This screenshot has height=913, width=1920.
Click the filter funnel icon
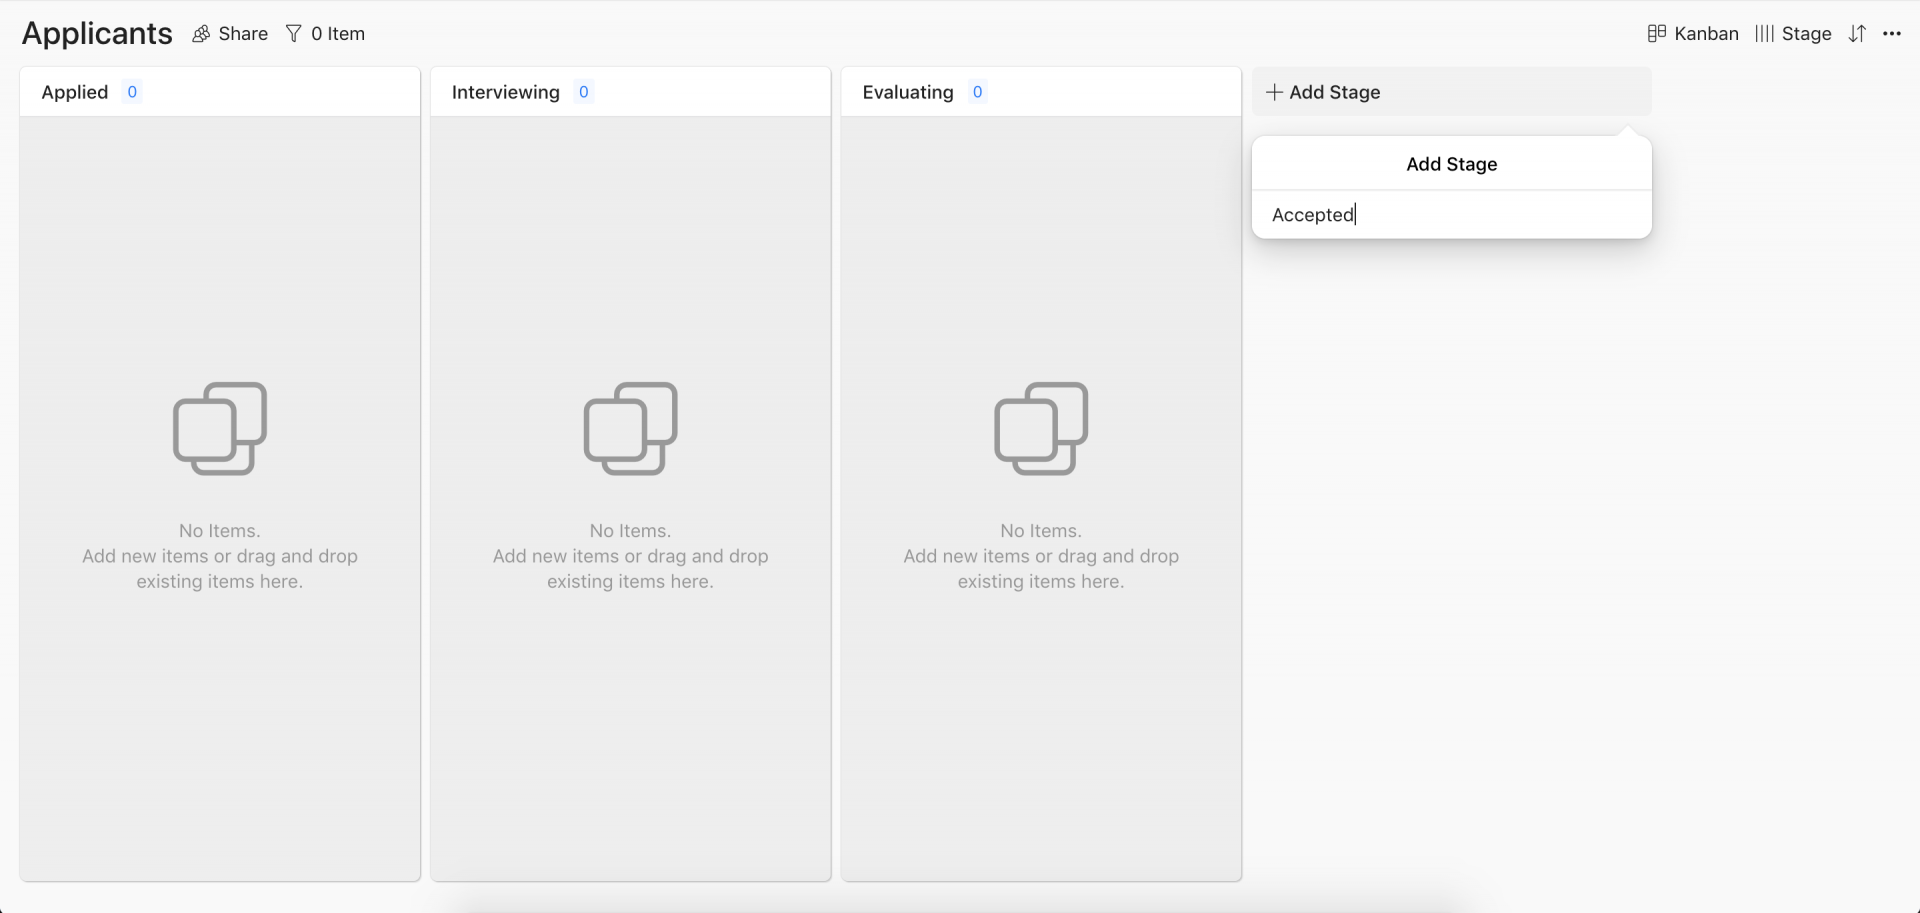293,34
